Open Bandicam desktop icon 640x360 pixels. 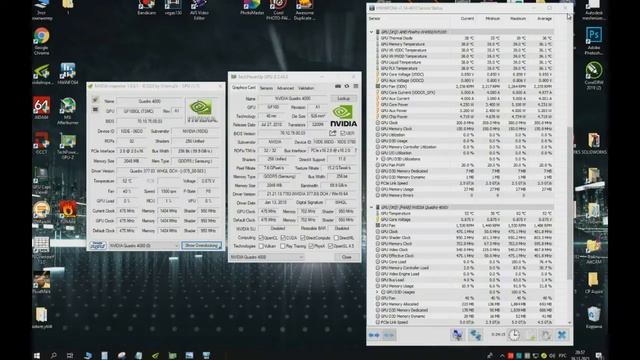(x=147, y=7)
